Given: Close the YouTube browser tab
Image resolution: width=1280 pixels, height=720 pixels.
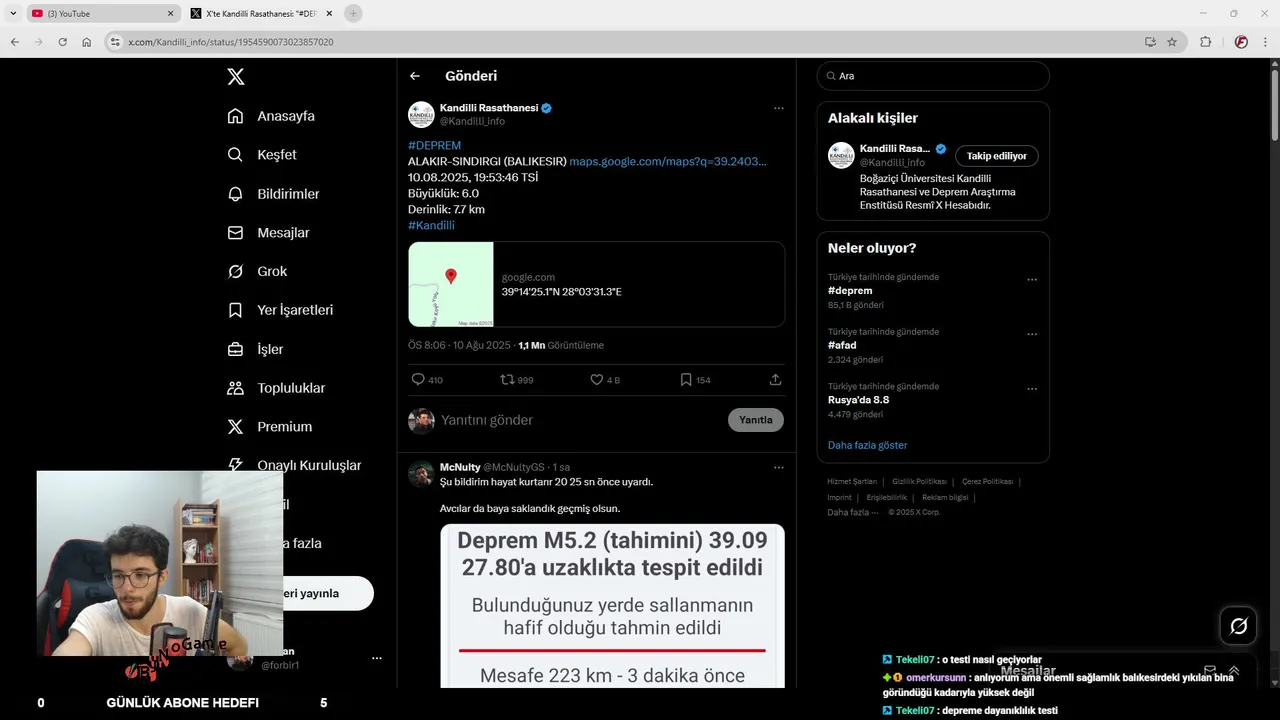Looking at the screenshot, I should 170,14.
